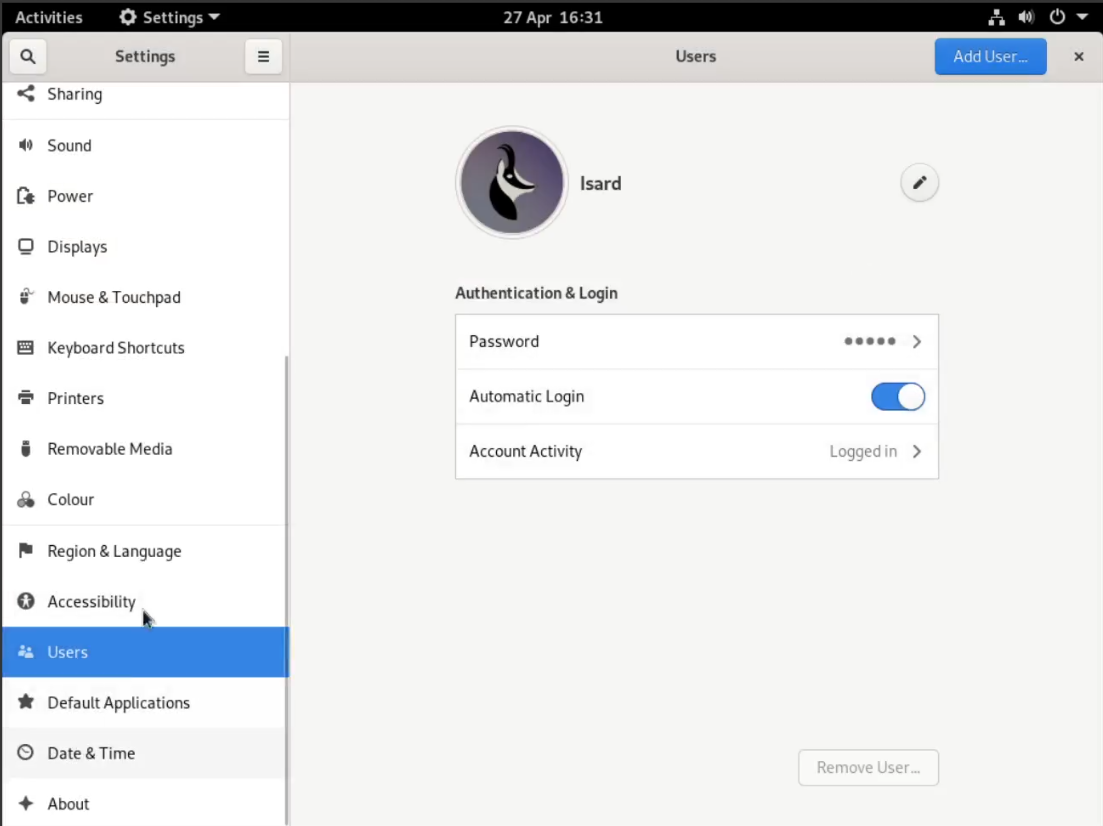1103x826 pixels.
Task: Open the power dropdown arrow in top bar
Action: (1082, 17)
